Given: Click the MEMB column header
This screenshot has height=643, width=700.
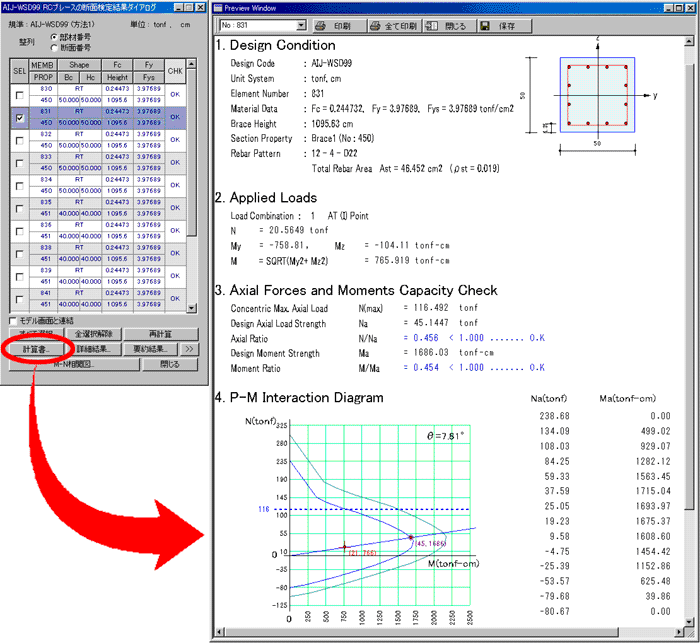Looking at the screenshot, I should pyautogui.click(x=43, y=65).
